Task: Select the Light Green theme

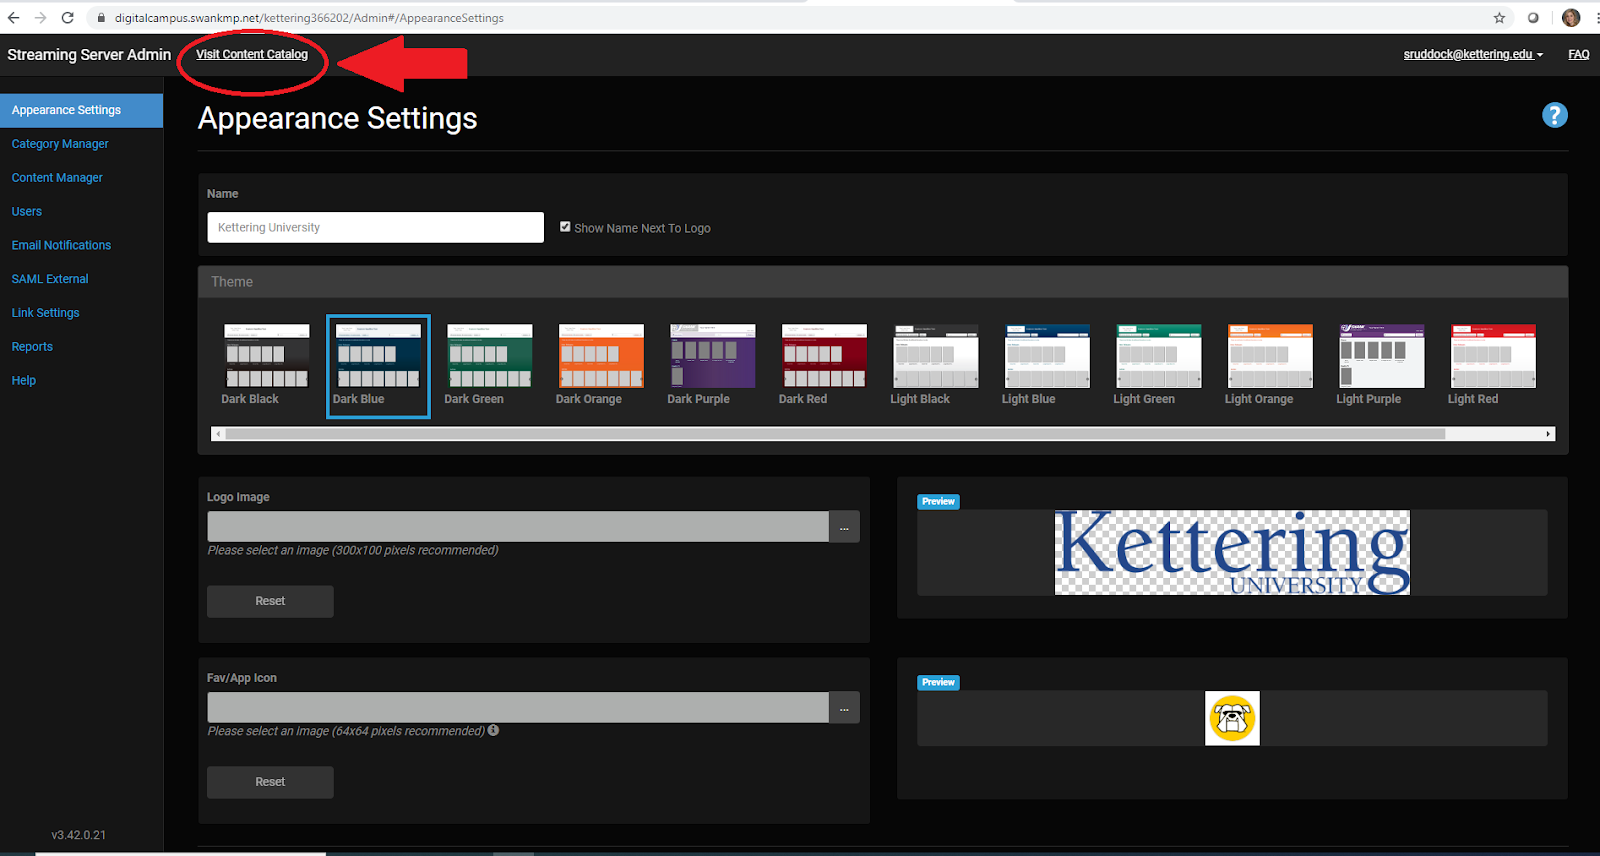Action: [1158, 366]
